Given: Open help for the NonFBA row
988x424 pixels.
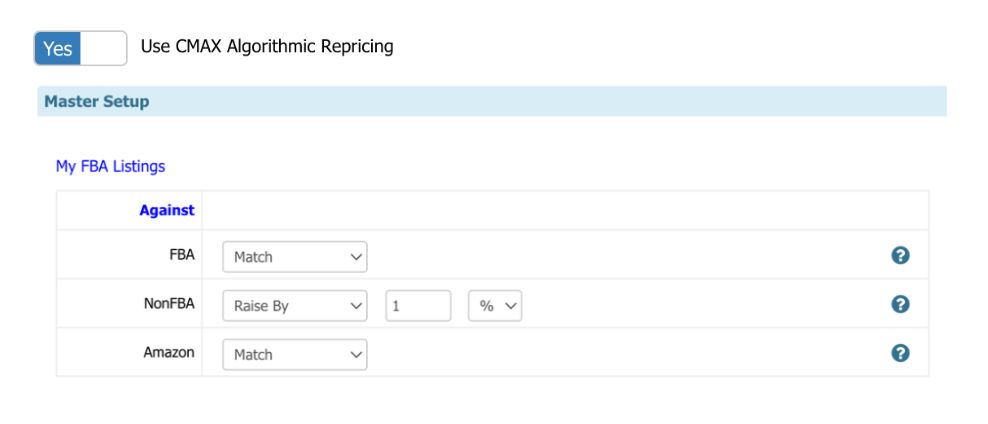Looking at the screenshot, I should [x=899, y=305].
